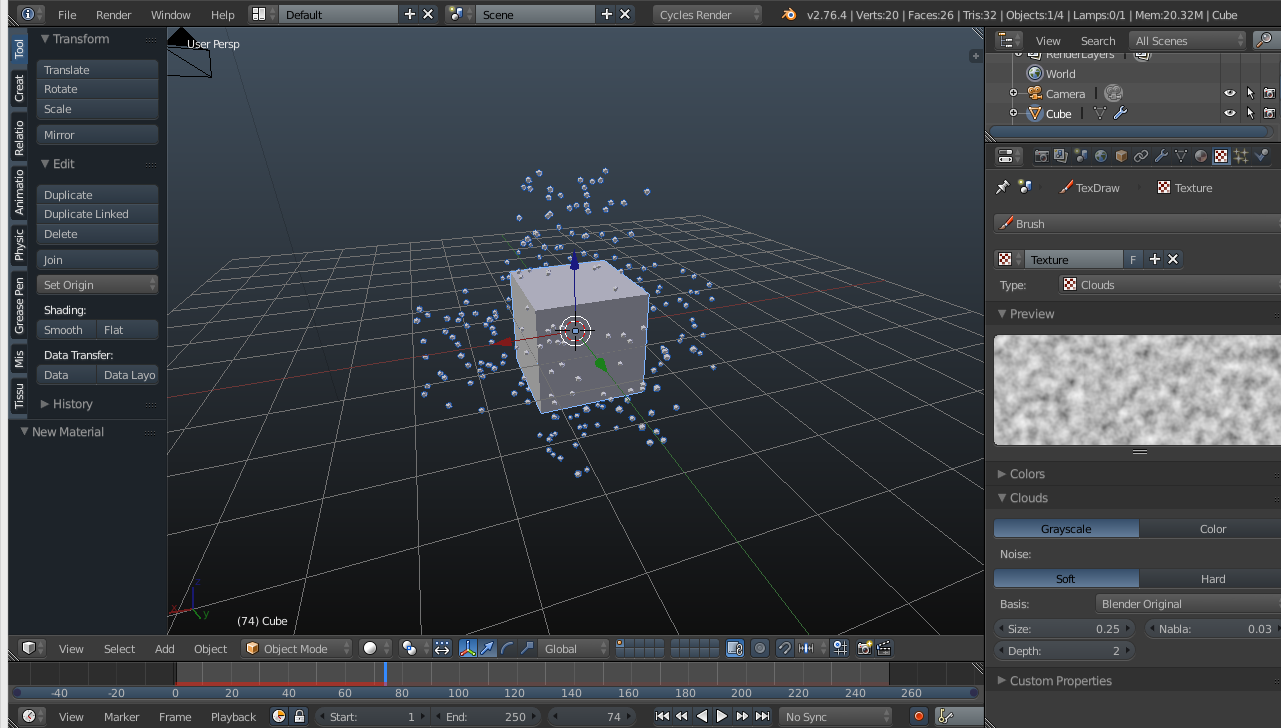Viewport: 1281px width, 728px height.
Task: Open the Modifiers properties tab (wrench icon)
Action: pos(1161,156)
